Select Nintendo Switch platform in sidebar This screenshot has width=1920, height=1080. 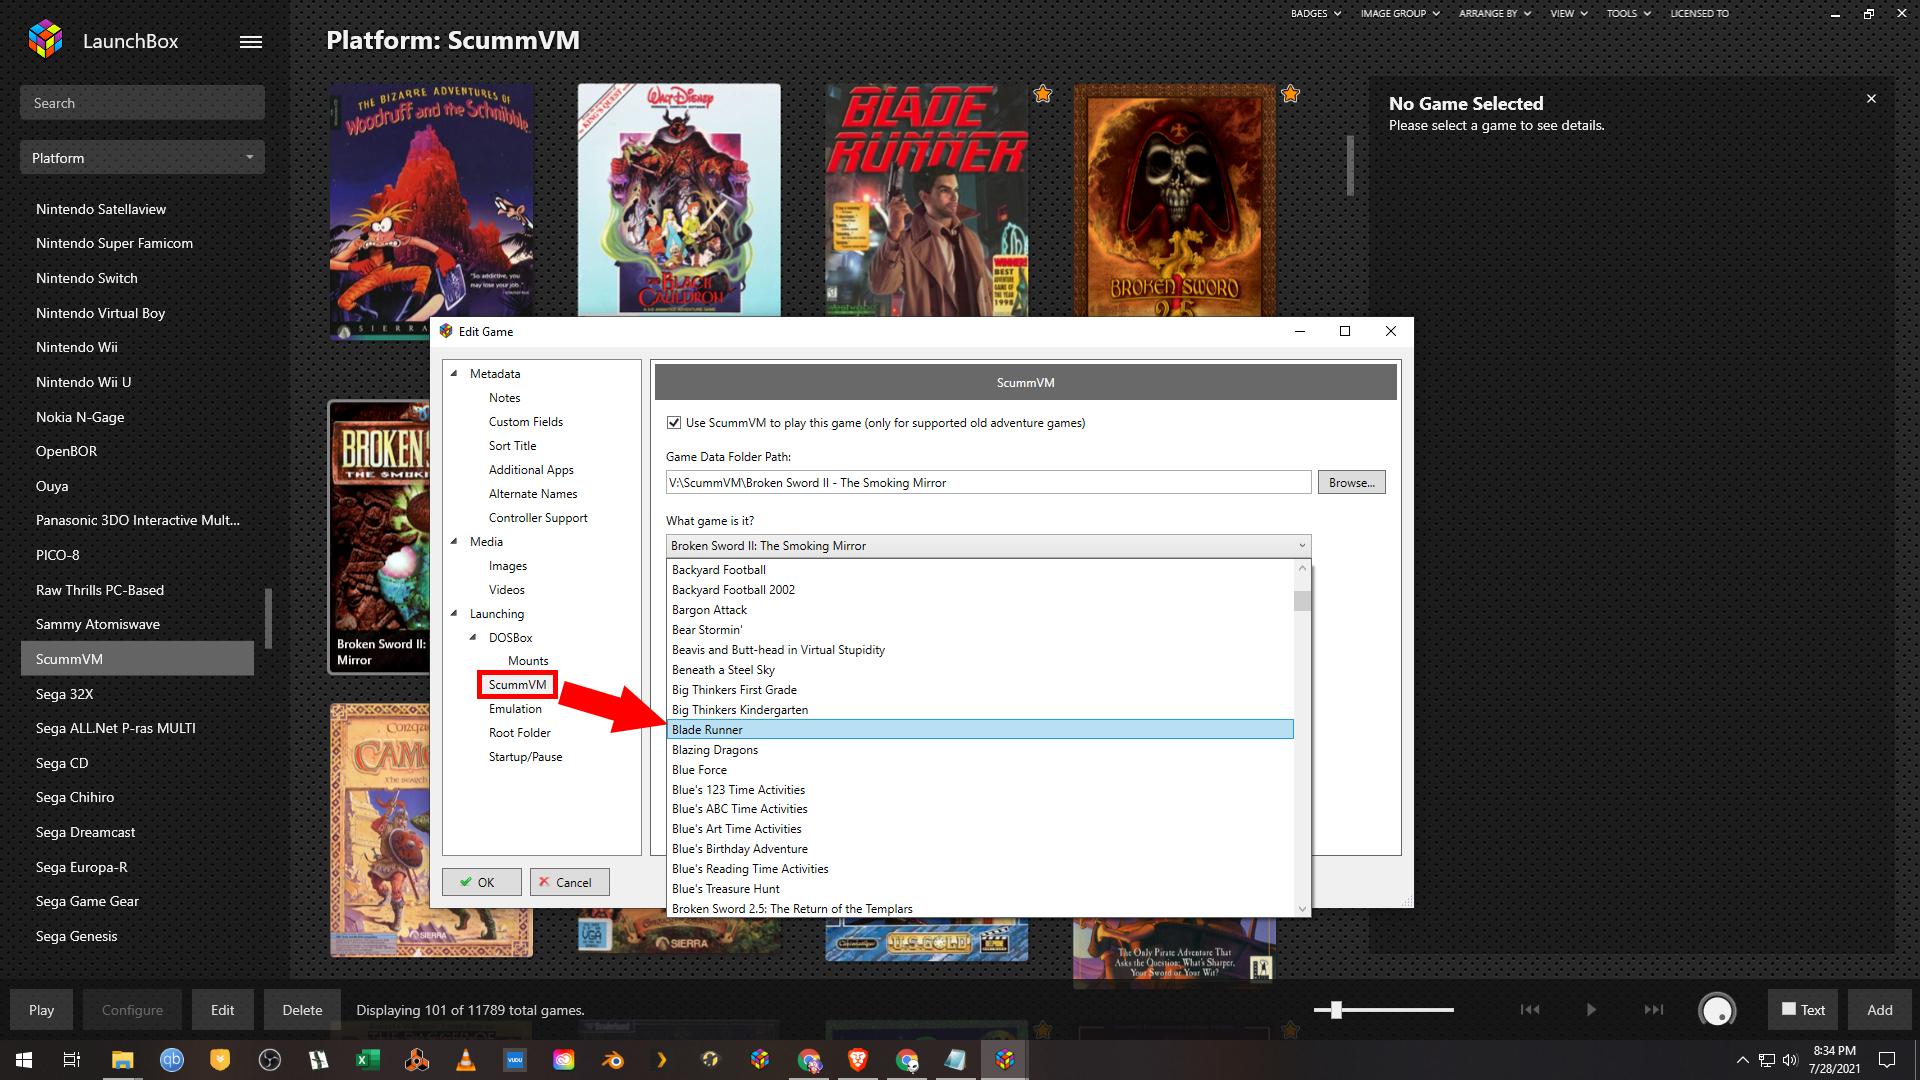[137, 278]
